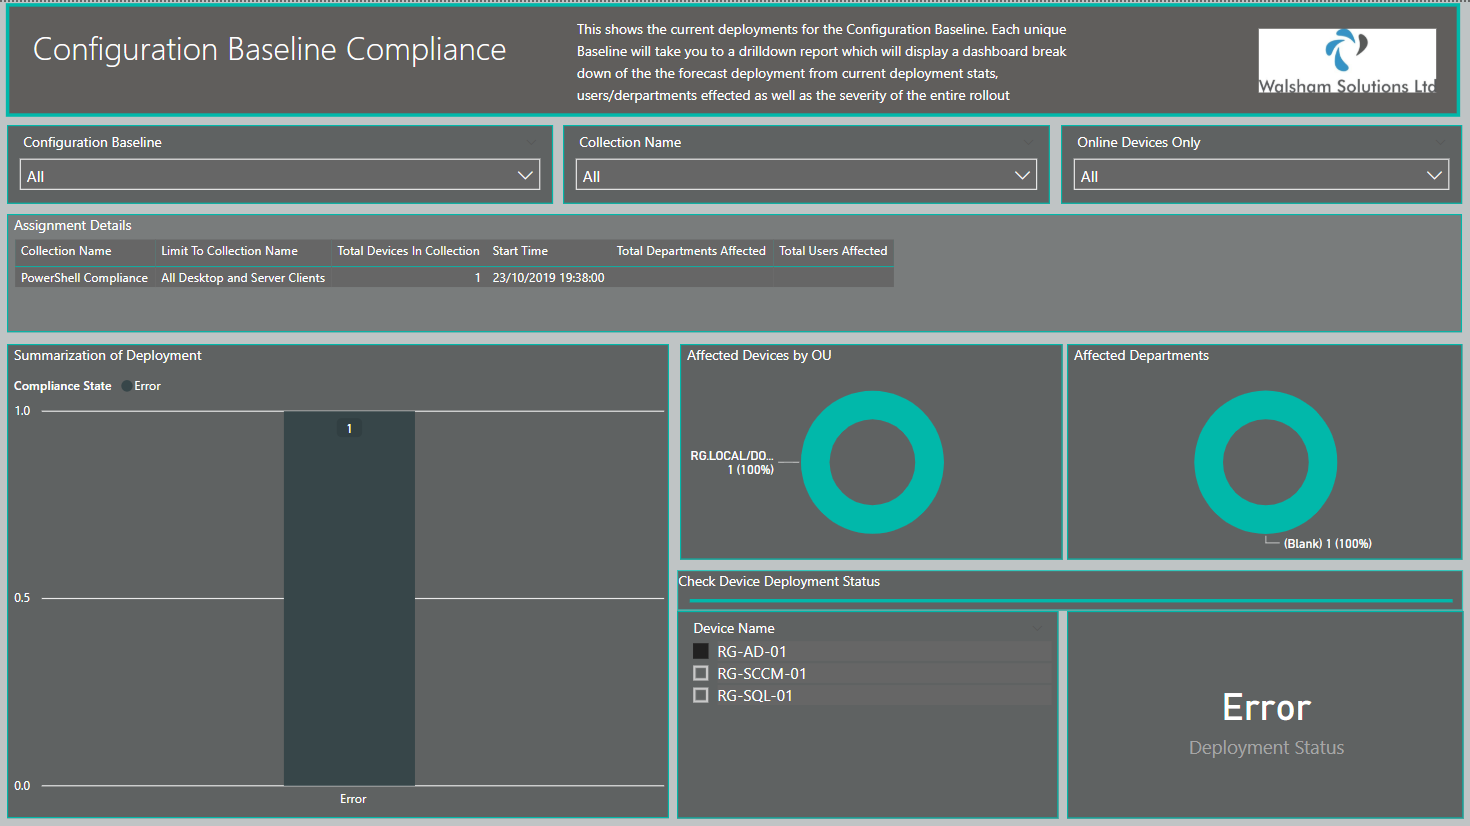Uncheck the RG-AD-01 device checkbox
The height and width of the screenshot is (826, 1470).
click(701, 651)
